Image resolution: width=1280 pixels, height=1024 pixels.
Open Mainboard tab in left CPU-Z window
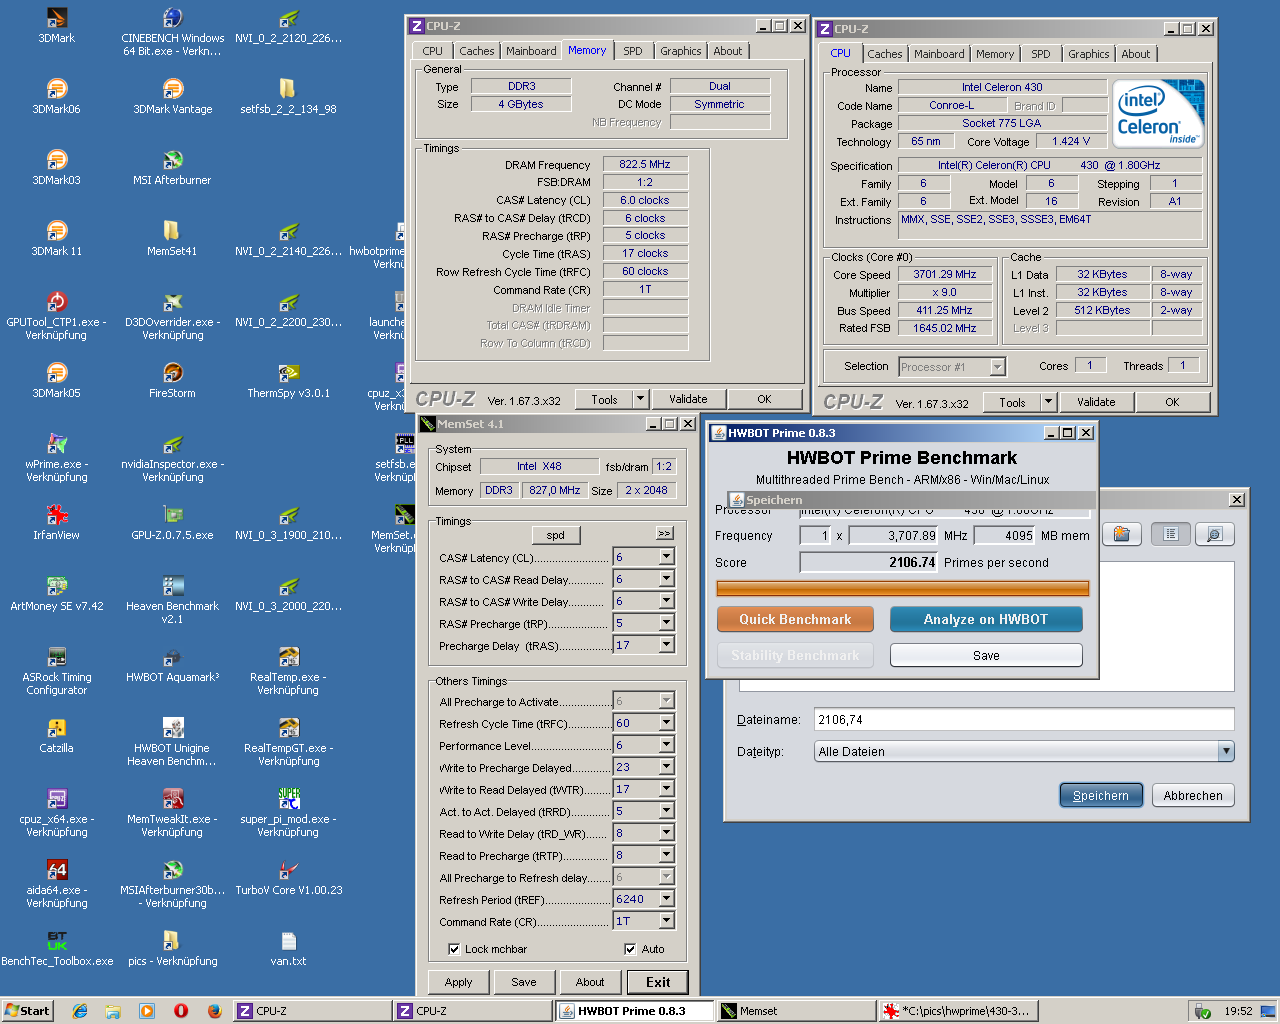[531, 51]
